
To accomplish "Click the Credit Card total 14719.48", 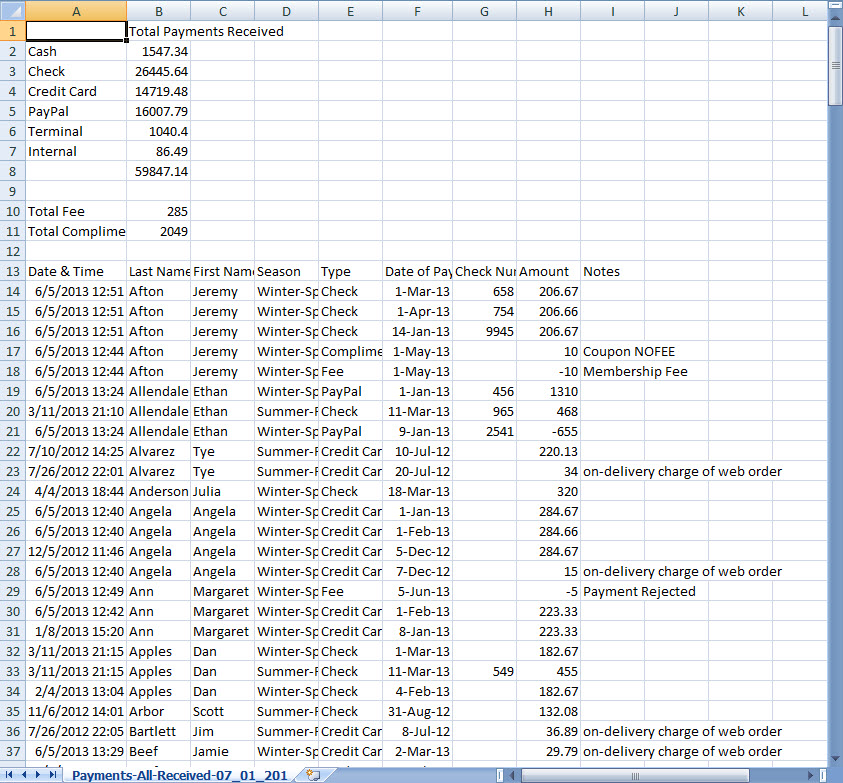I will pos(159,91).
